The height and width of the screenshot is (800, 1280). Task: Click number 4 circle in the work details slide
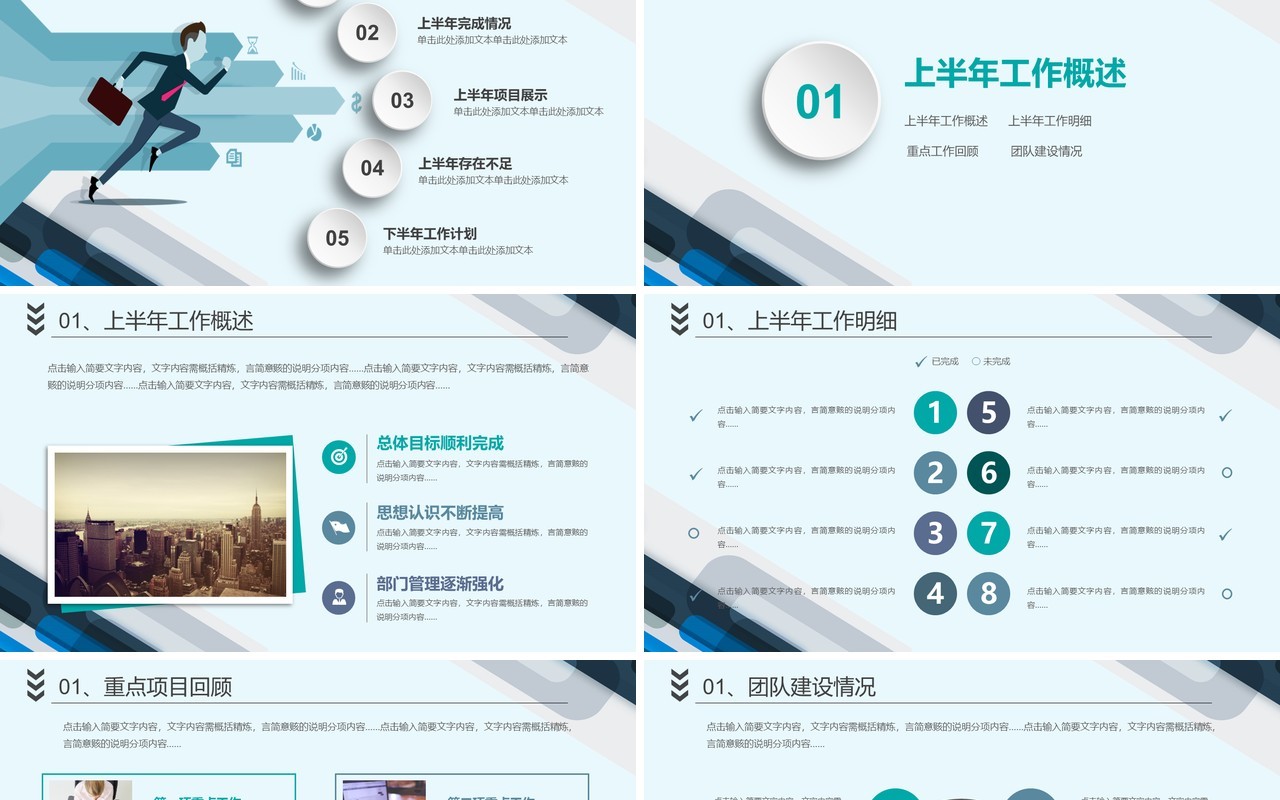[x=935, y=593]
